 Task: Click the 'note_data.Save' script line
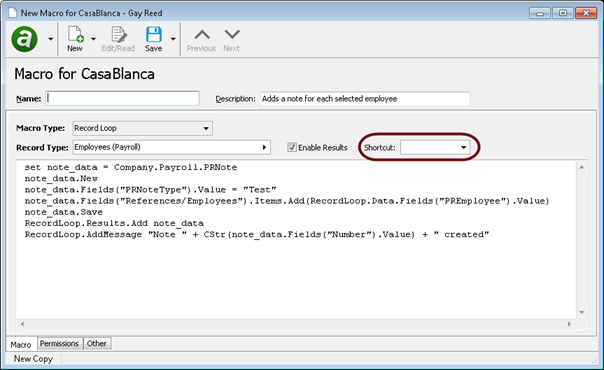pyautogui.click(x=64, y=212)
